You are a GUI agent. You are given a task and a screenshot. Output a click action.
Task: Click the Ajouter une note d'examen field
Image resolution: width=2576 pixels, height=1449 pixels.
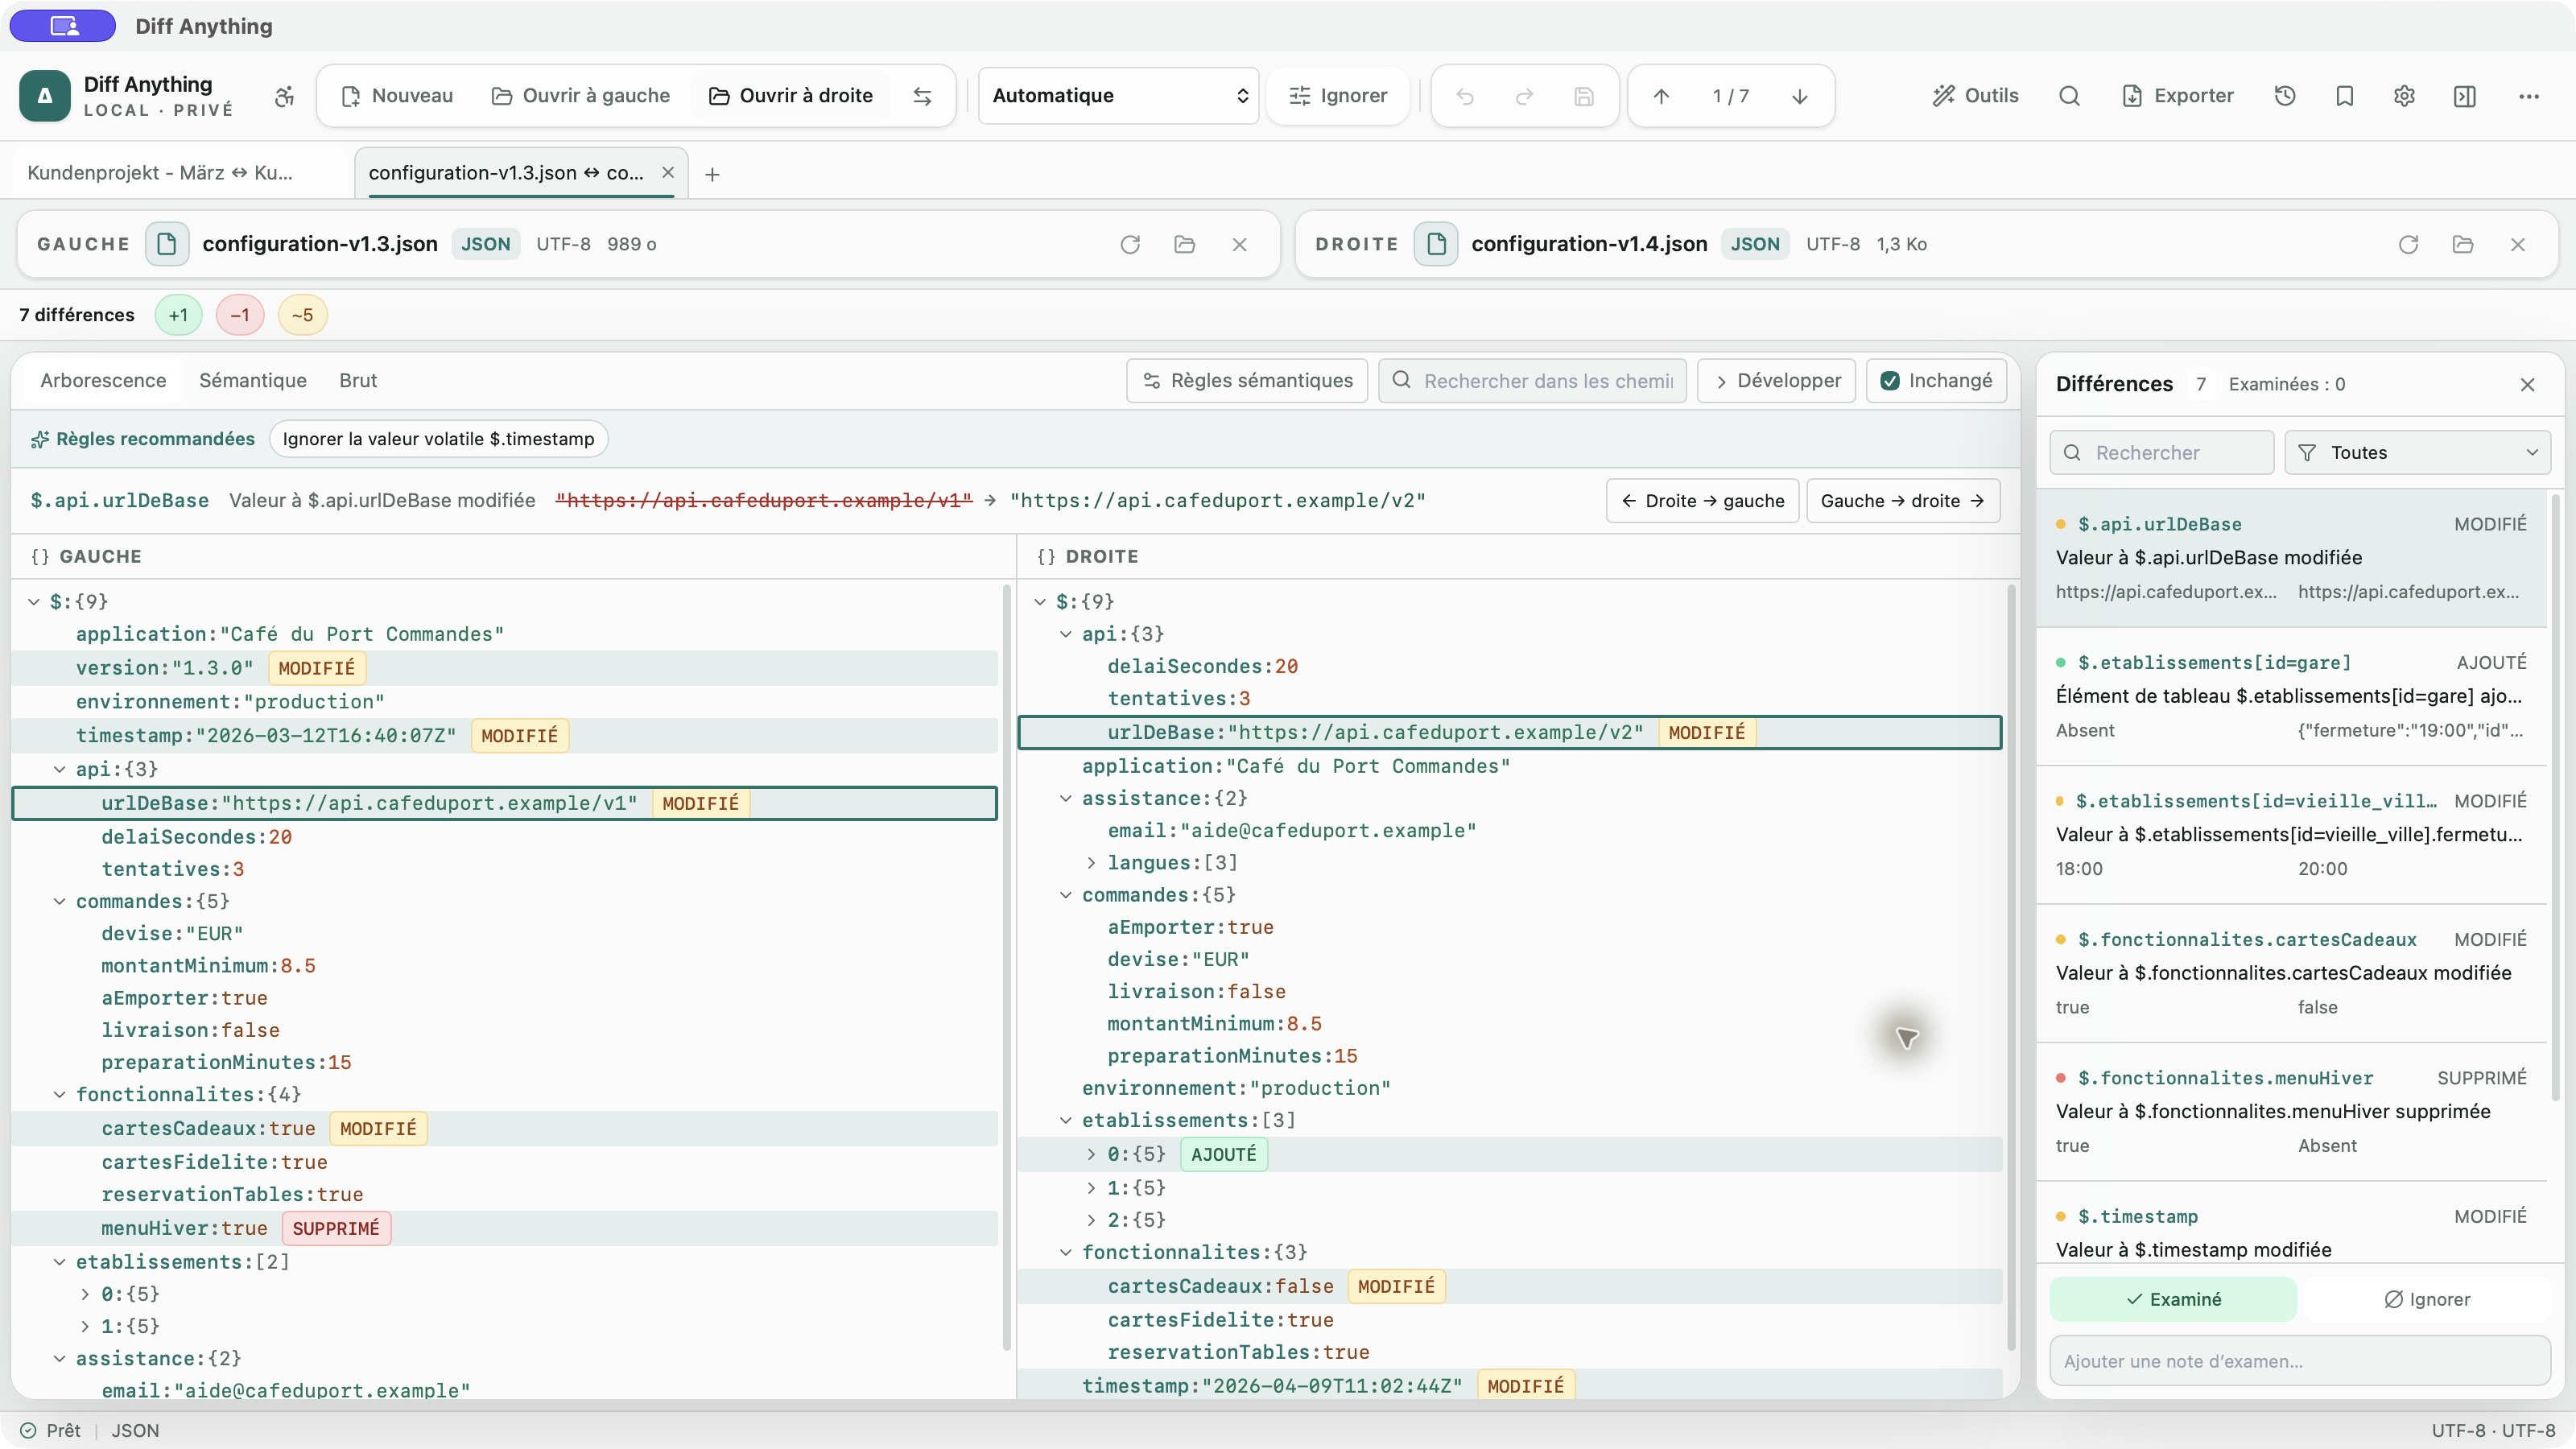tap(2300, 1361)
